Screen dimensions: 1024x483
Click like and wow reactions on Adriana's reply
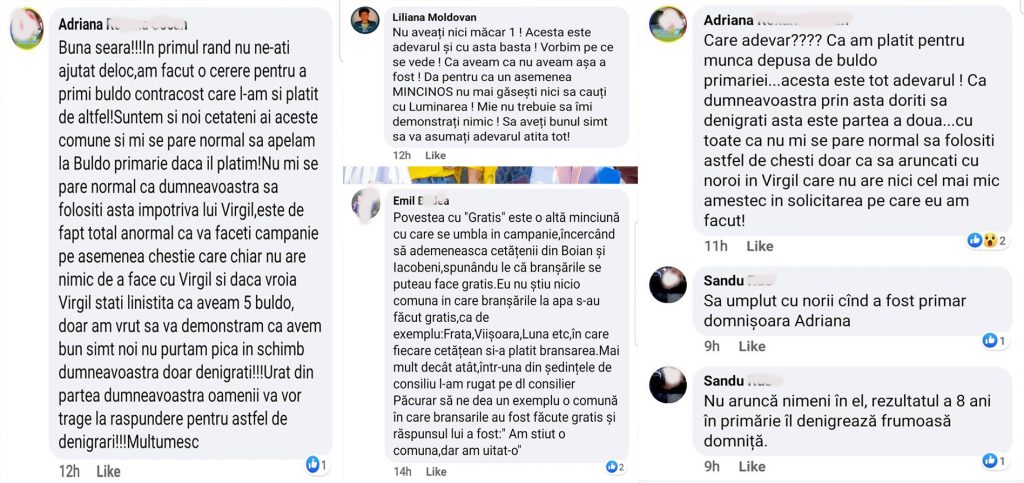pyautogui.click(x=987, y=240)
